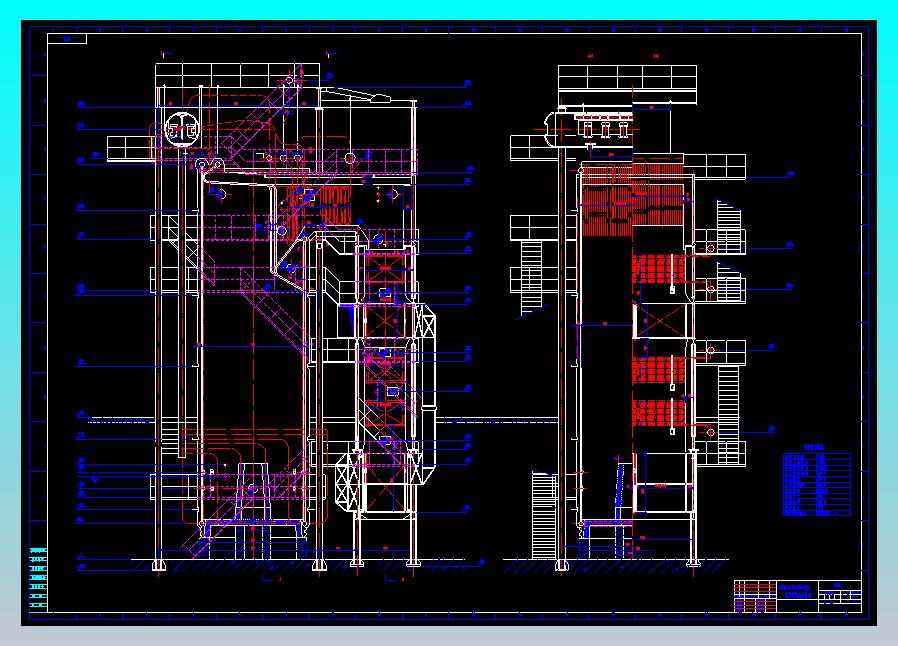Select the blue parameter table at lower right
Screen dimensions: 898x646
point(817,484)
